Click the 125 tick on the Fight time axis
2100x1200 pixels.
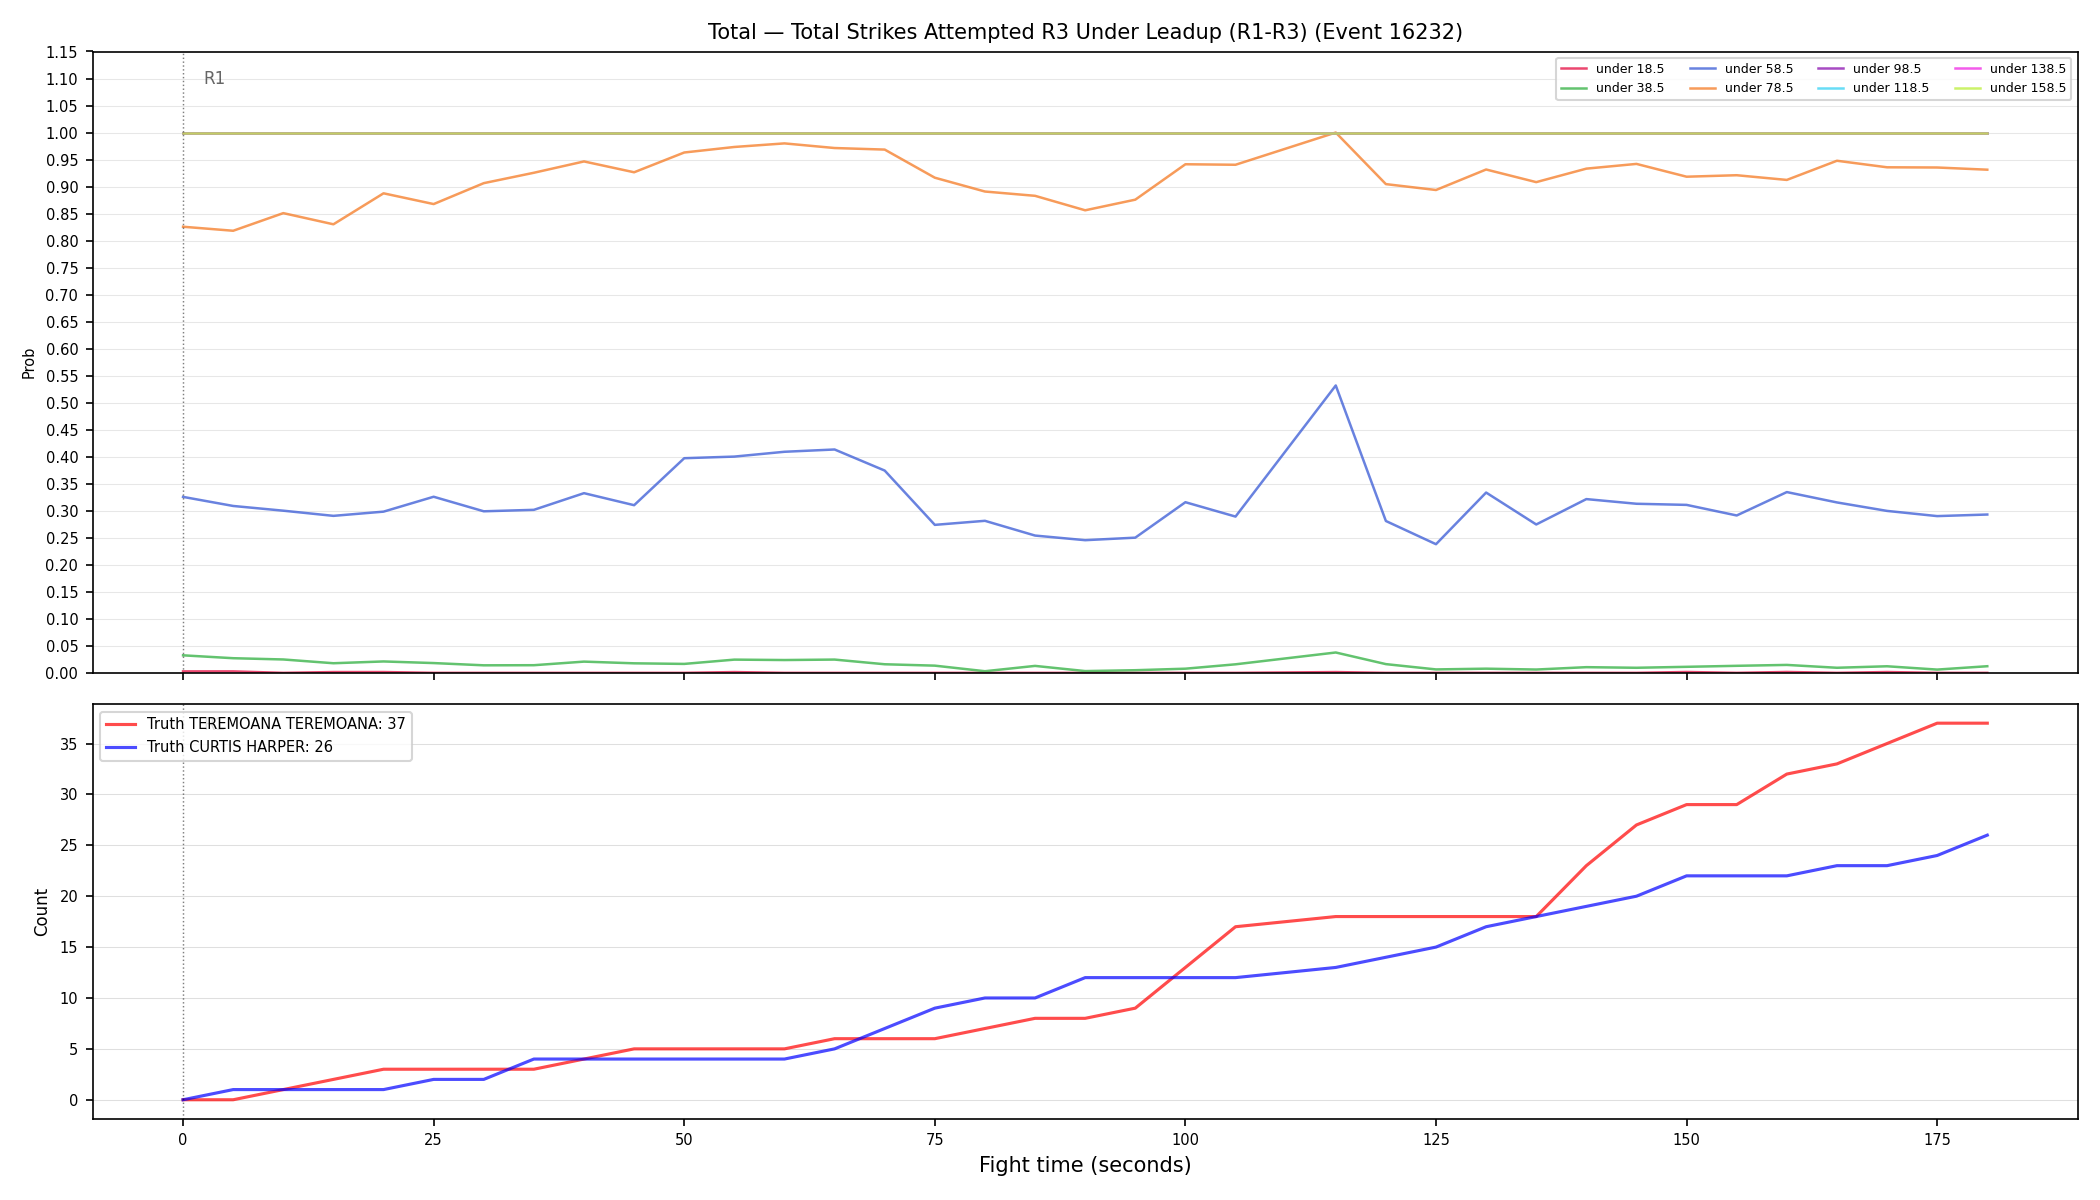tap(1436, 1139)
